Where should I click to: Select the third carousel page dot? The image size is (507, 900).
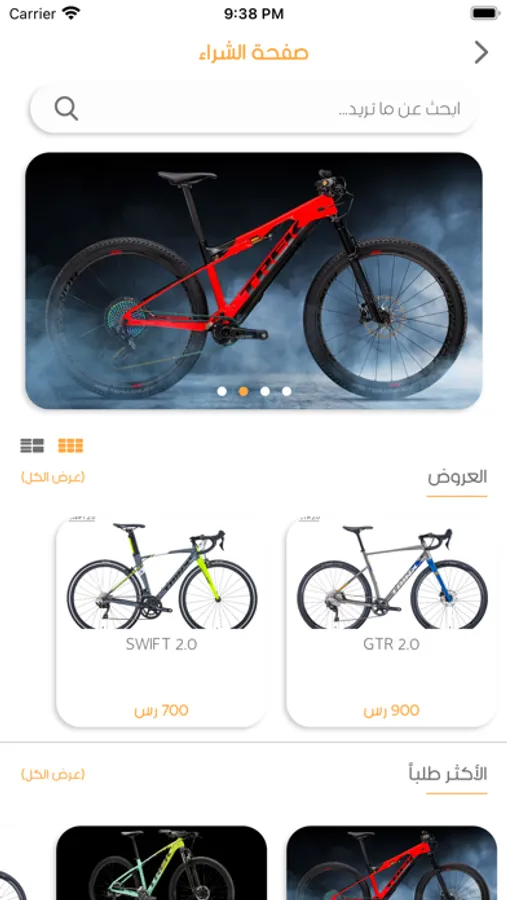pyautogui.click(x=265, y=391)
